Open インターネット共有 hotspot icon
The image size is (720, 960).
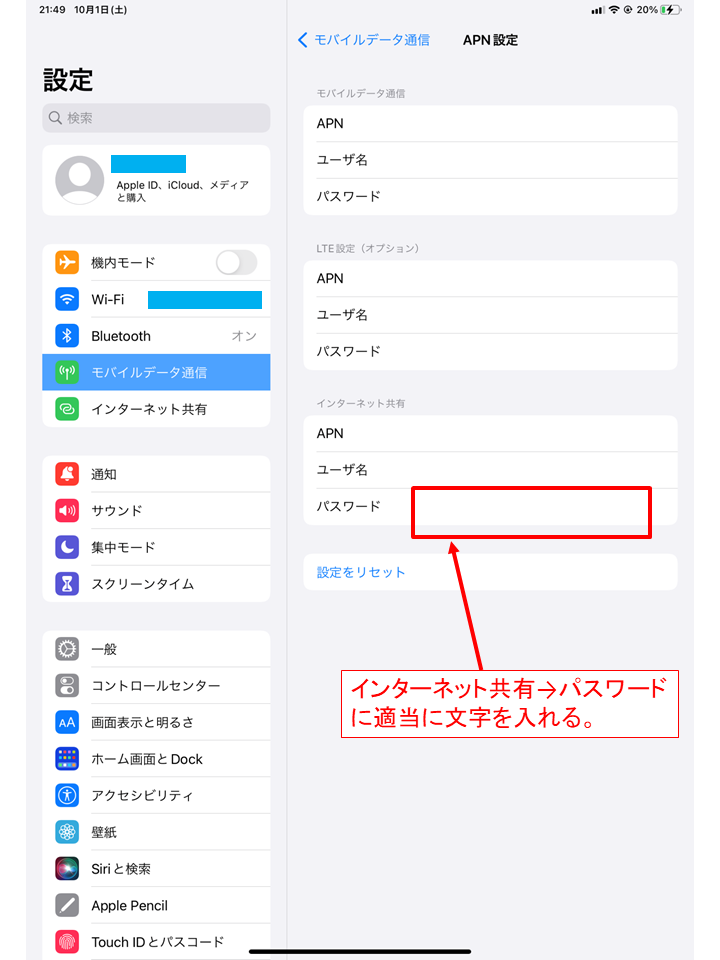pos(67,409)
